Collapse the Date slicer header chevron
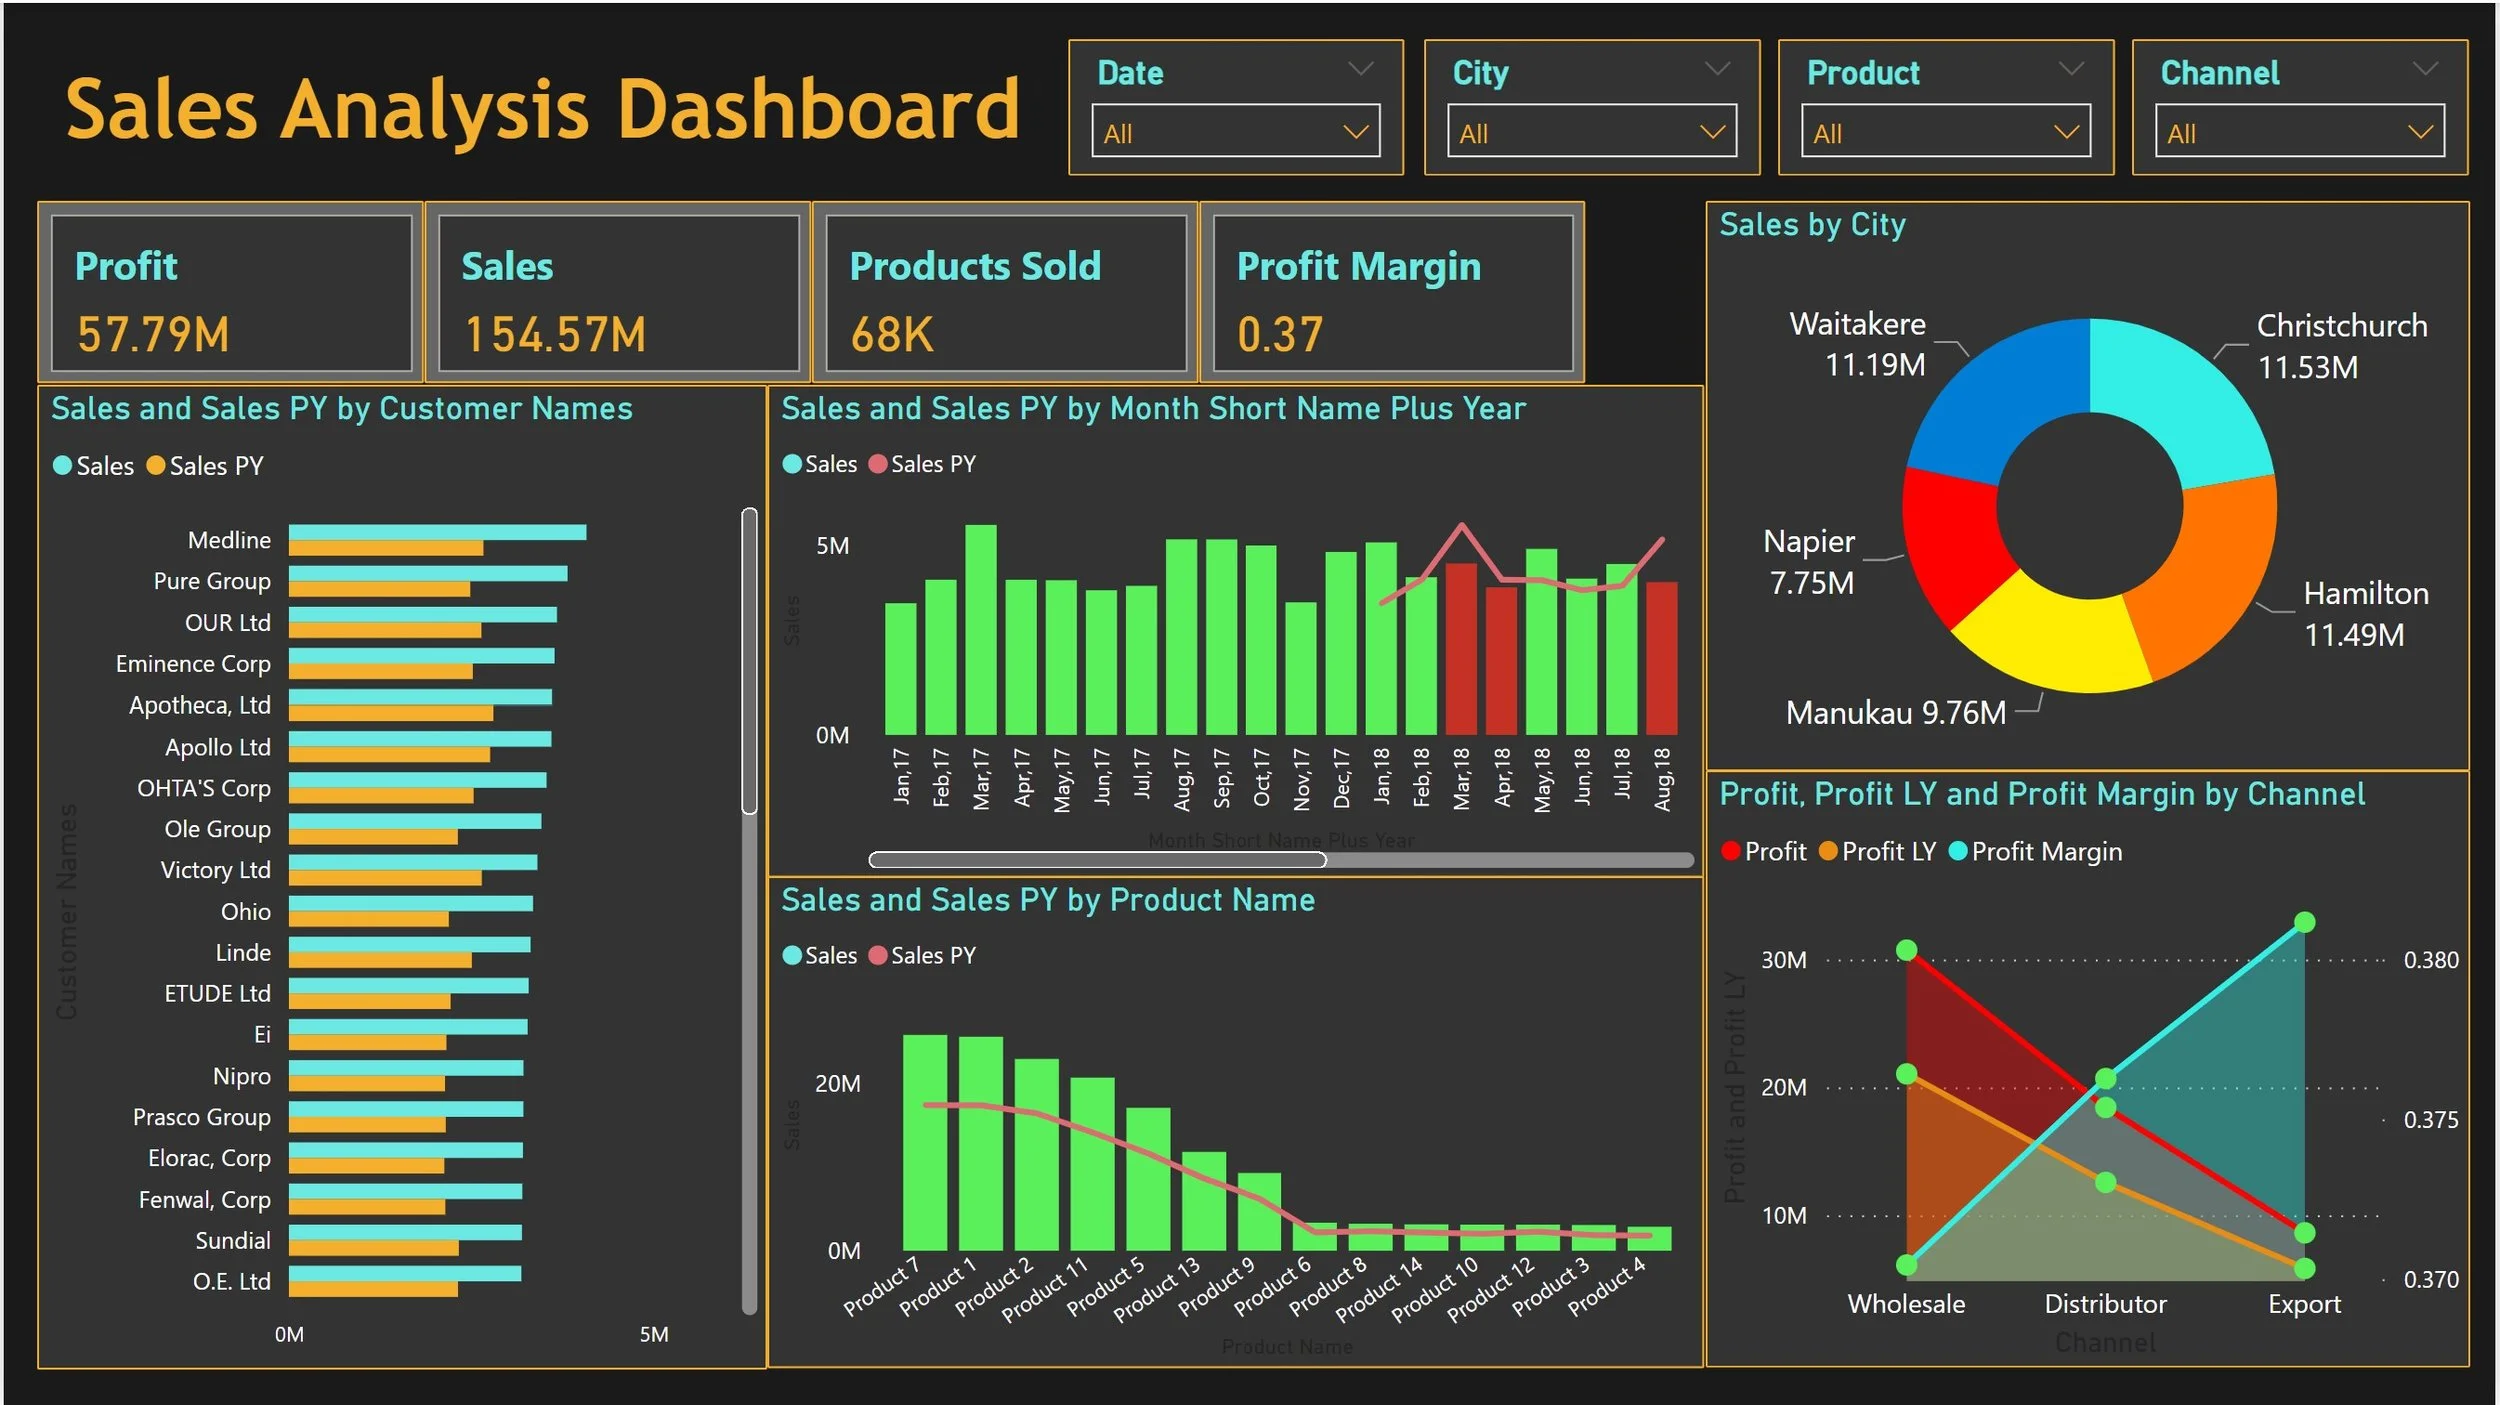This screenshot has height=1405, width=2500. 1360,69
